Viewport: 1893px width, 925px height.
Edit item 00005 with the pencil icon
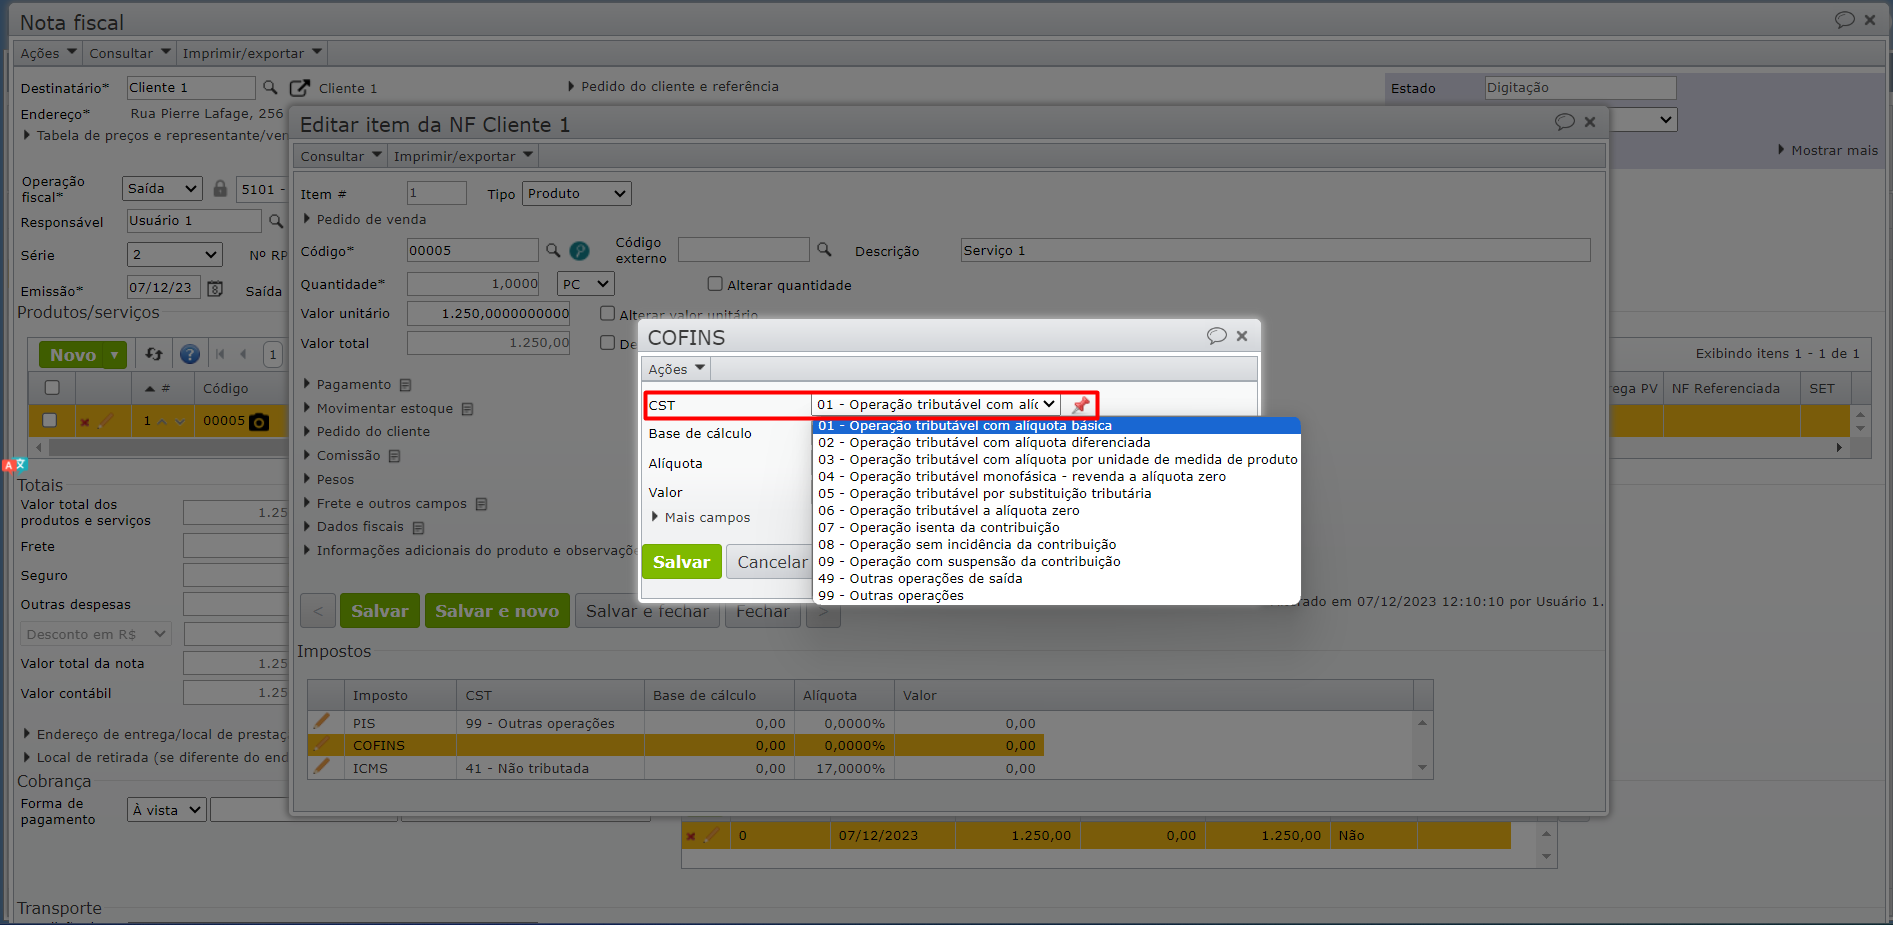(105, 421)
